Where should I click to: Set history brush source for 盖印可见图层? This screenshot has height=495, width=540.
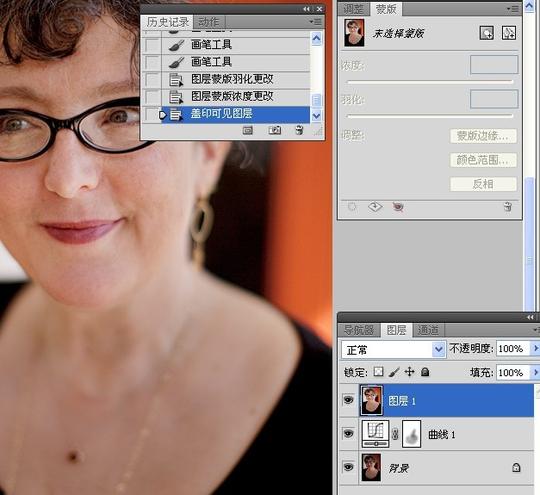coord(152,114)
